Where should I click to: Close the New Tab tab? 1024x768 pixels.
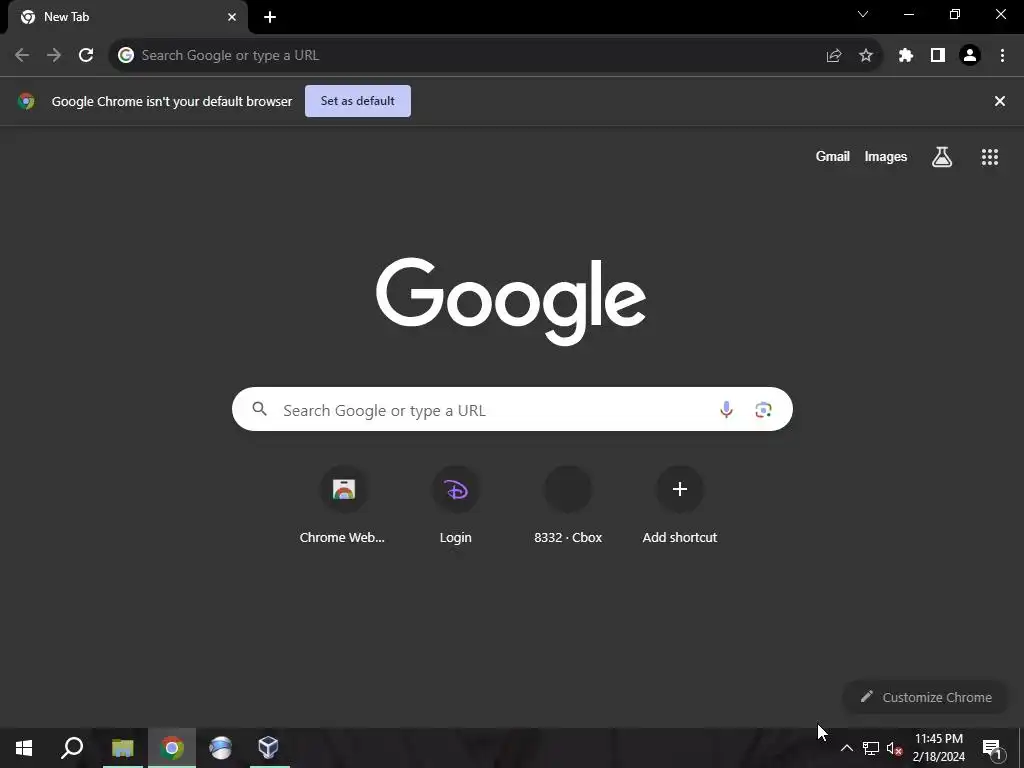tap(232, 17)
